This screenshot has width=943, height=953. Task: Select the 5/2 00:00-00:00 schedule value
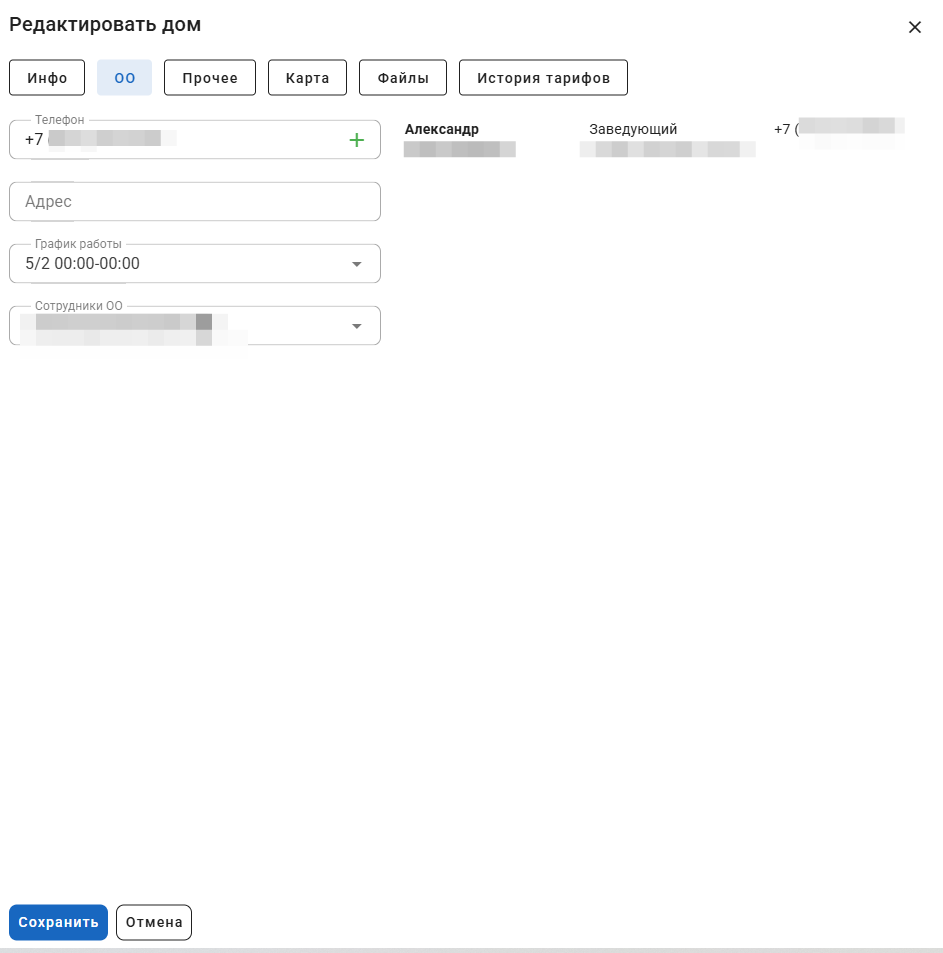tap(83, 264)
